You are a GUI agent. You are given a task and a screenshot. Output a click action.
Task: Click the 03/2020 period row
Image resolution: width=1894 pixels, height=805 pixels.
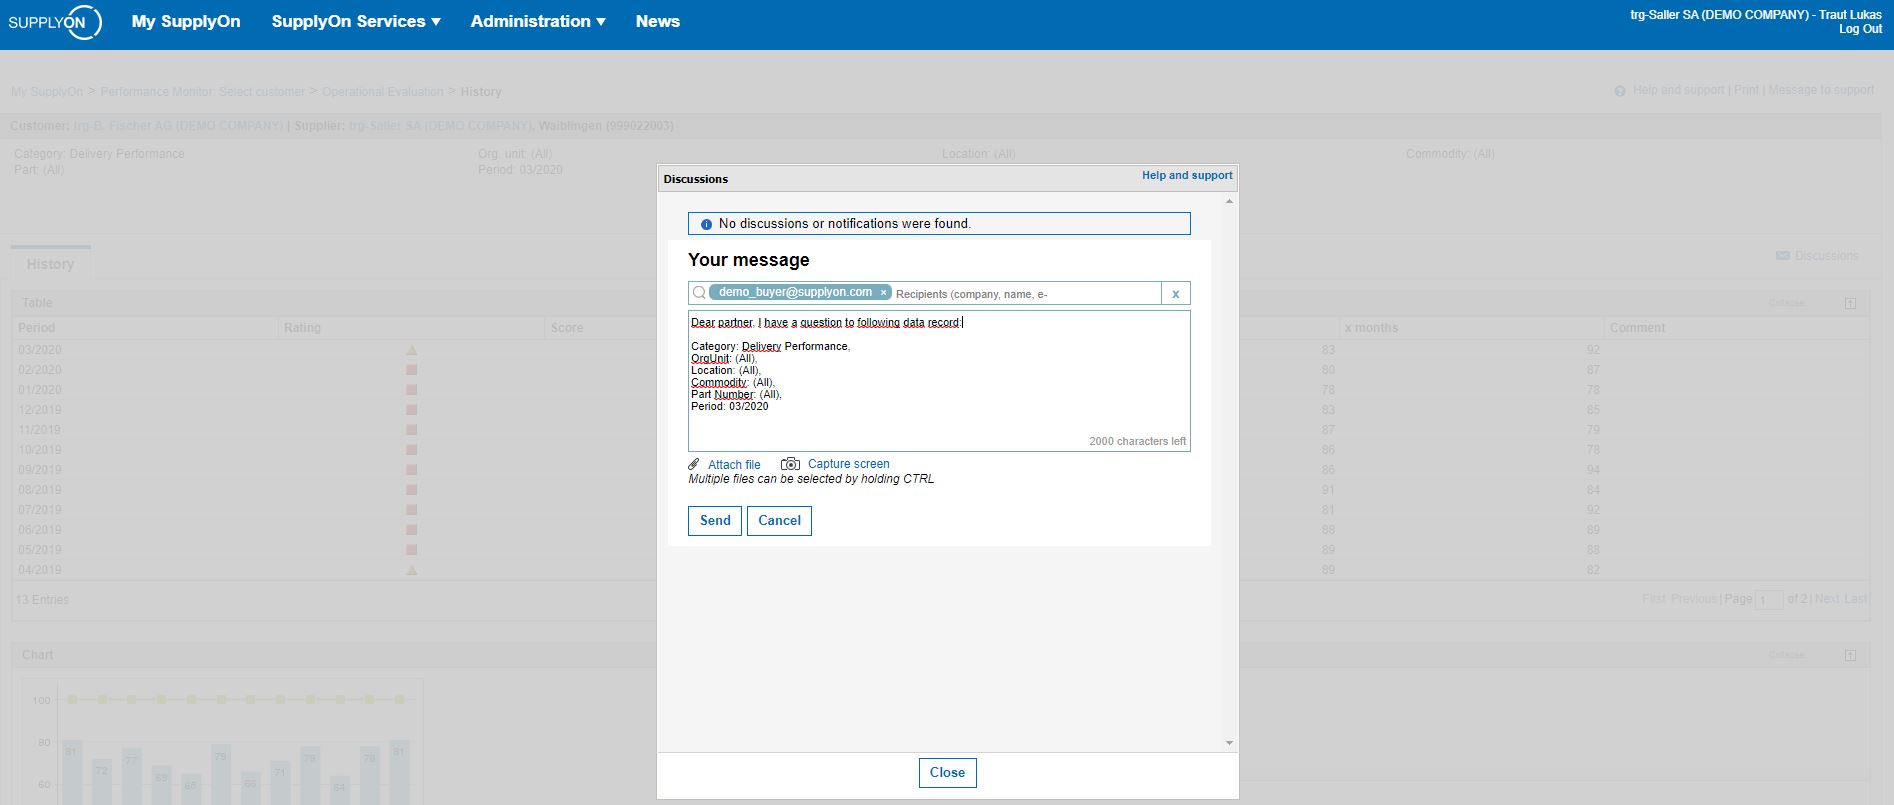(x=40, y=350)
